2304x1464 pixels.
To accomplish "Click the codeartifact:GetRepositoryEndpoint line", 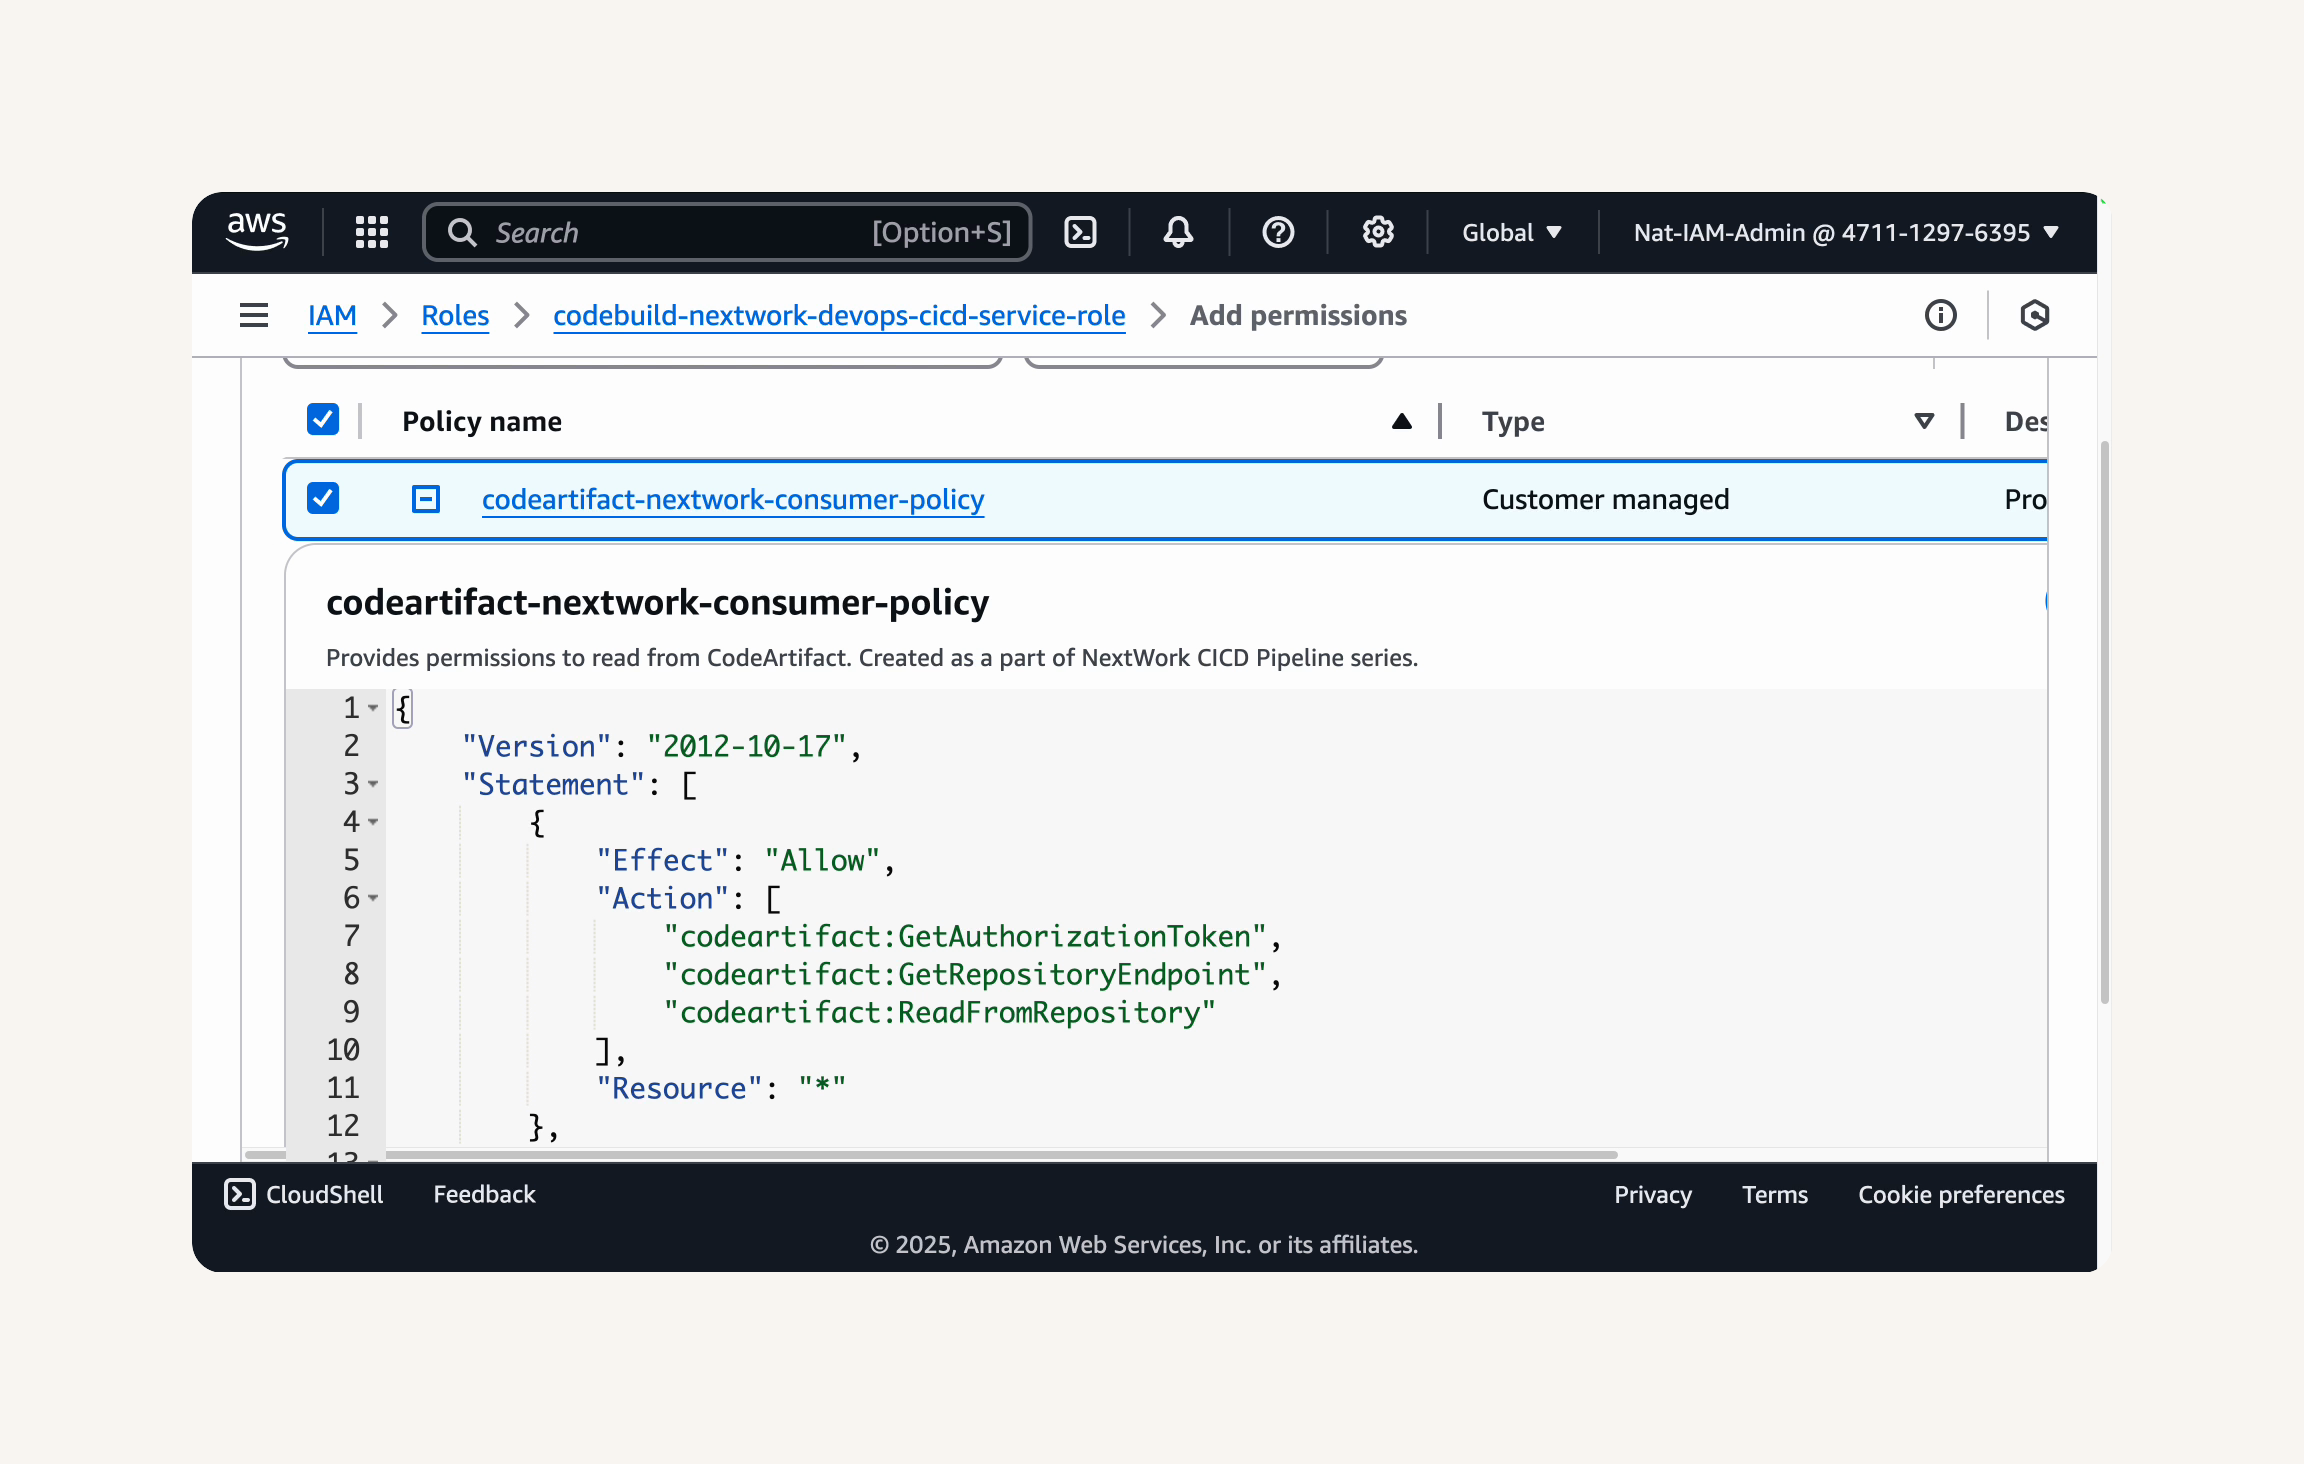I will pyautogui.click(x=972, y=974).
